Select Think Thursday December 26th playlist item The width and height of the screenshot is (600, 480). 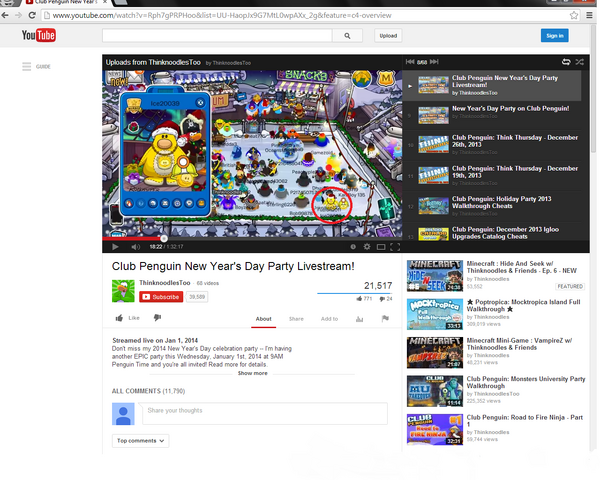pyautogui.click(x=494, y=145)
